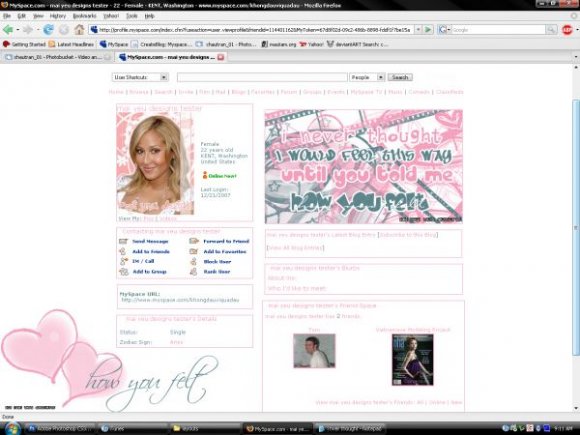Switch to the chautran_01 Photobucket tab
Image resolution: width=580 pixels, height=435 pixels.
(57, 57)
